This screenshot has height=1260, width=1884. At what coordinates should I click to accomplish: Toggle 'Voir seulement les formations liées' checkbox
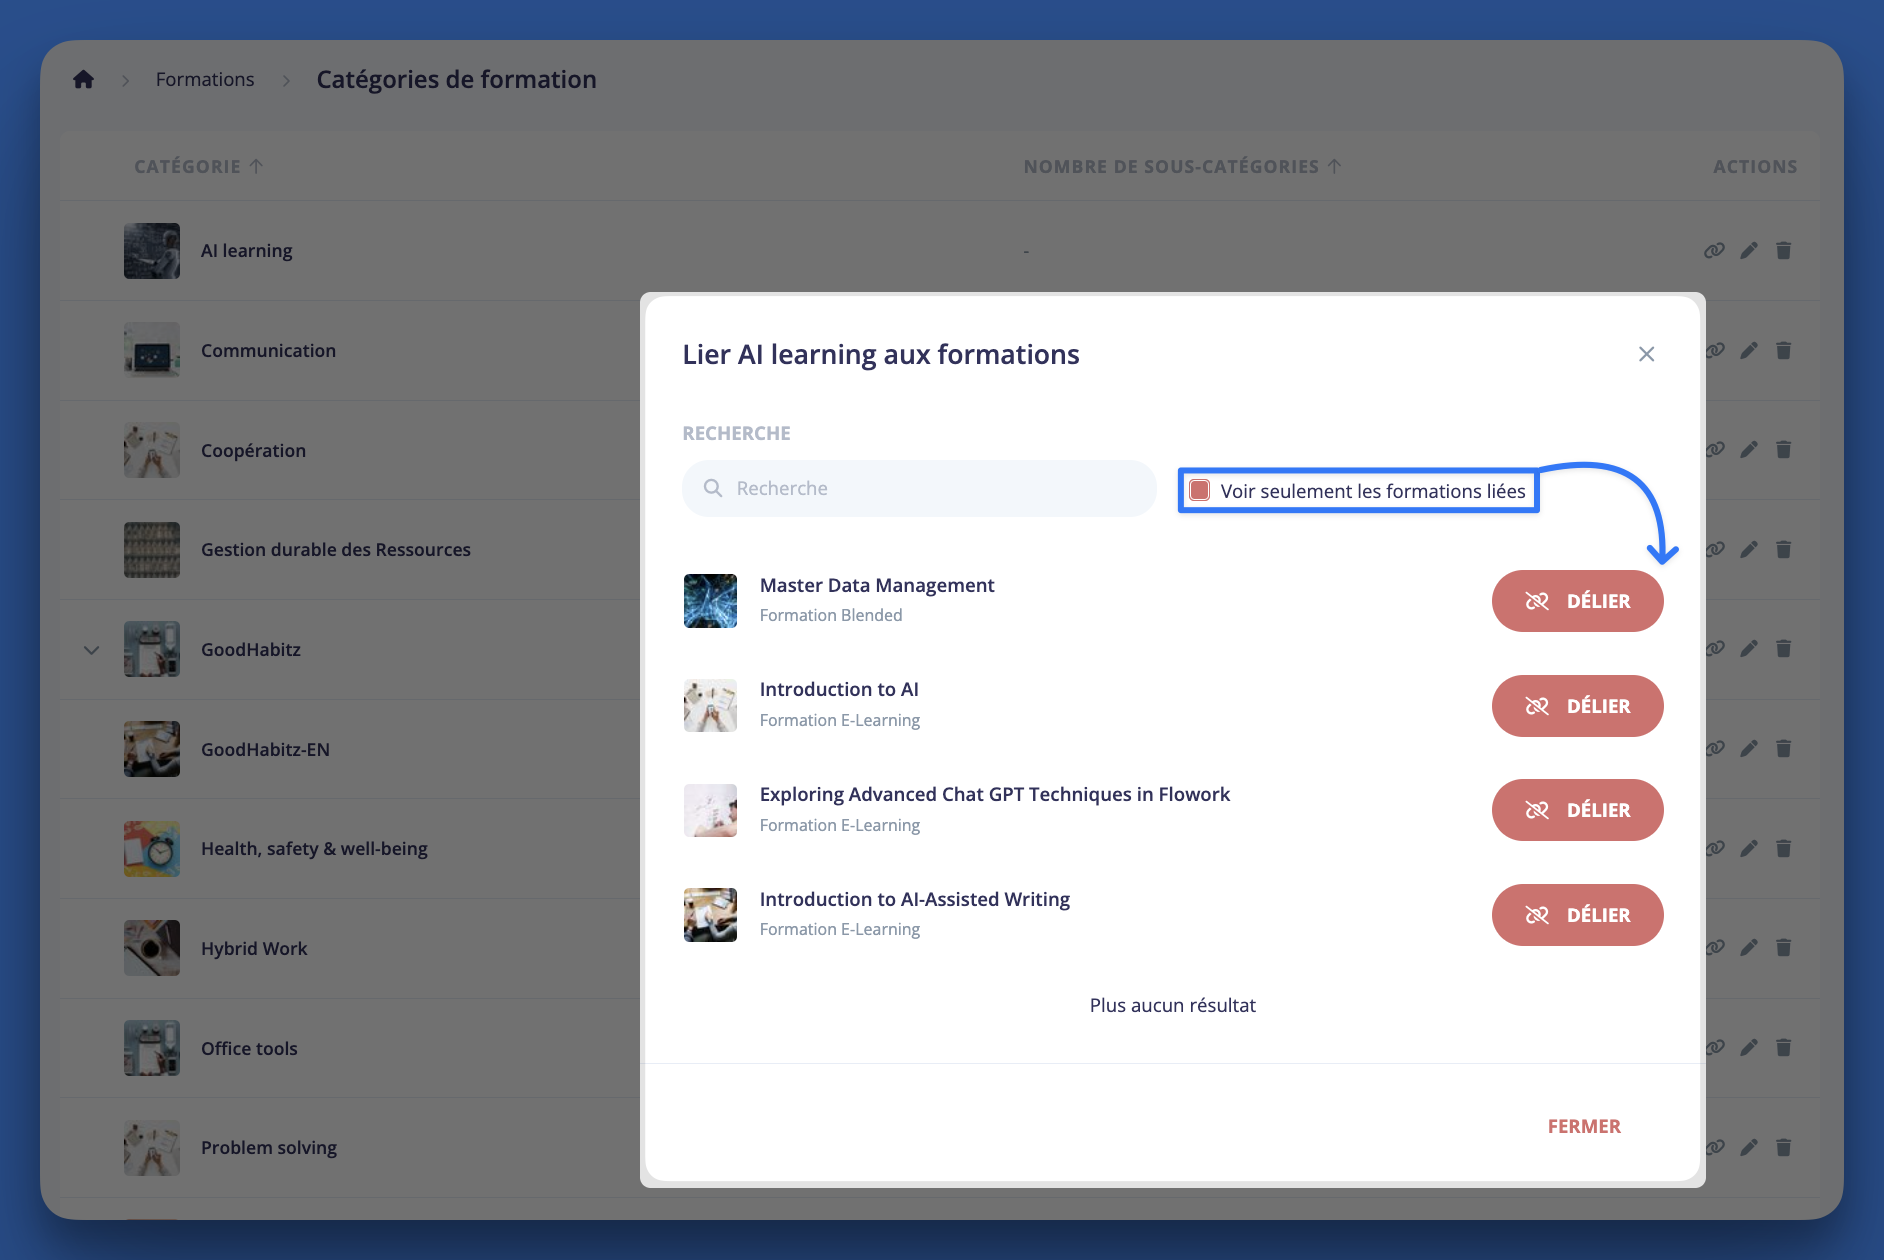tap(1200, 490)
